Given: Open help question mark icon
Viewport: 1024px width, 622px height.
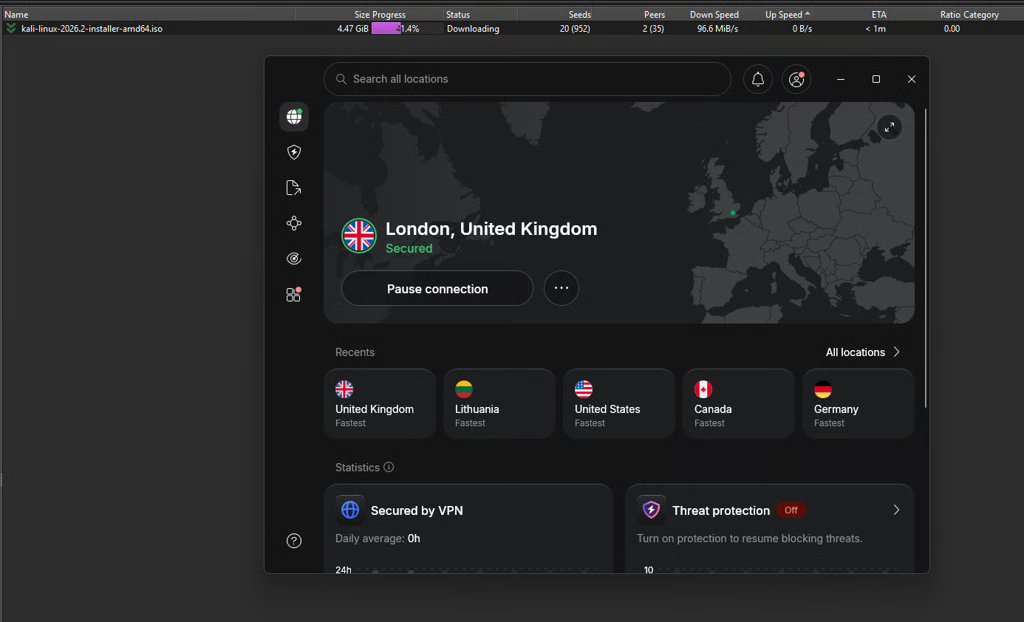Looking at the screenshot, I should 294,540.
